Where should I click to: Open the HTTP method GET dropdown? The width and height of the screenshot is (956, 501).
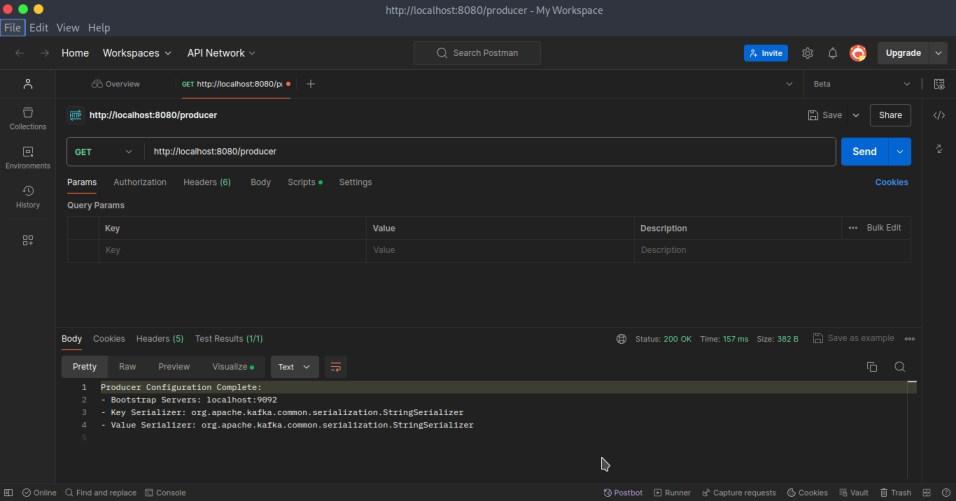[102, 152]
